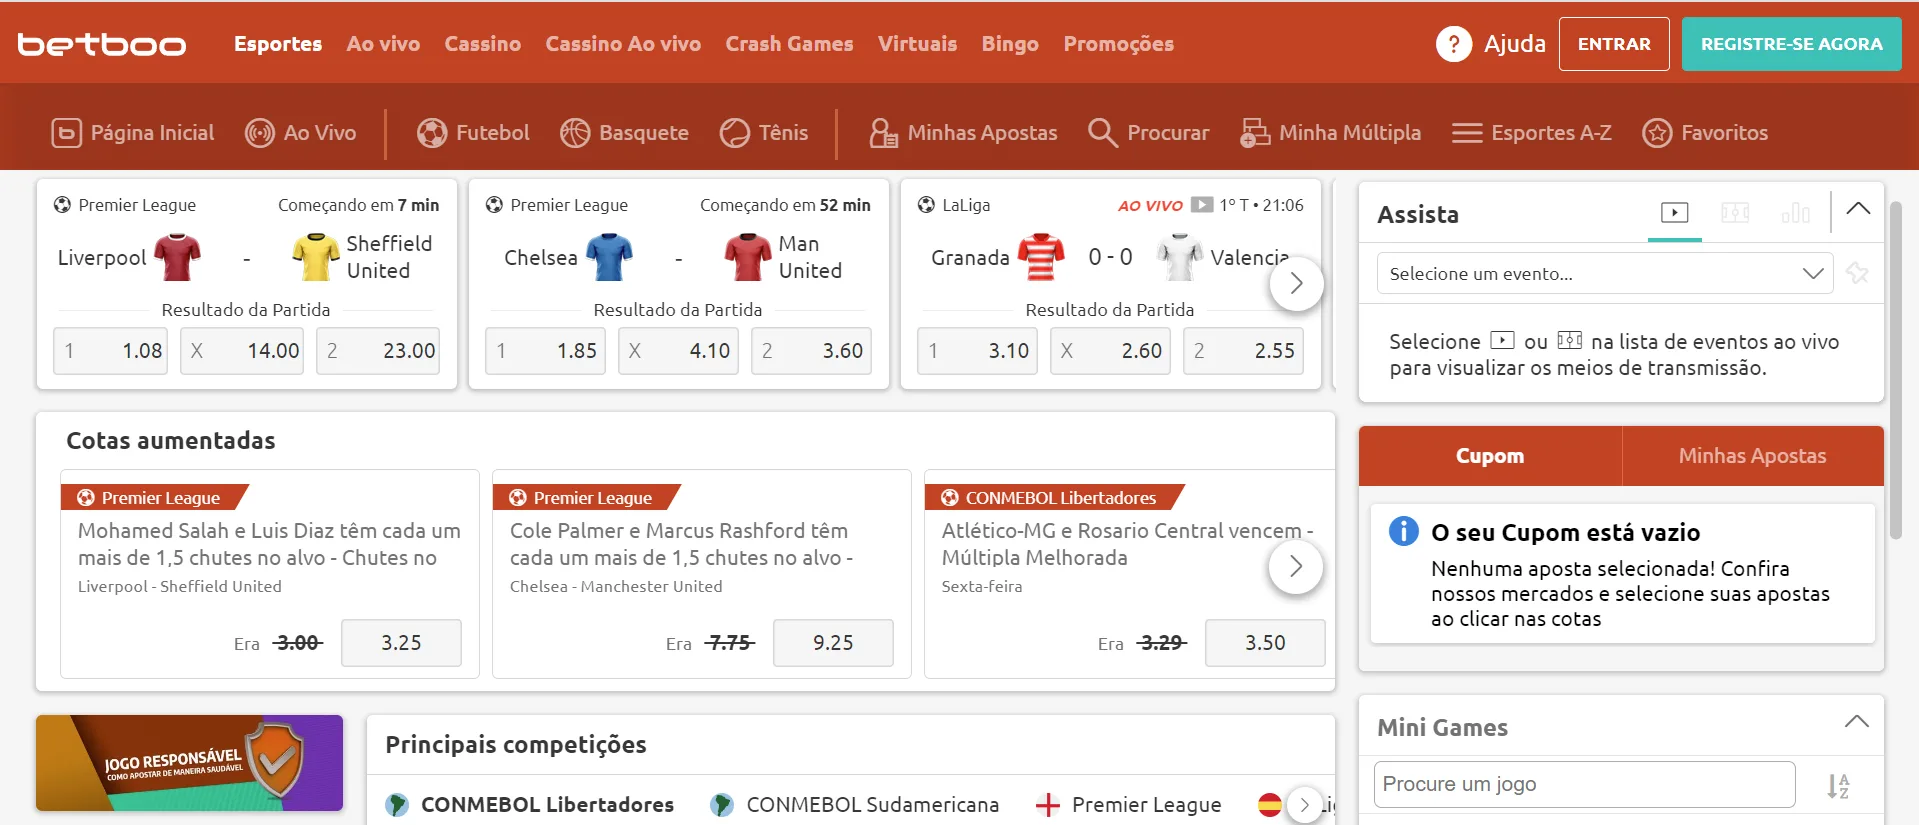Click the Sheffield United yellow jersey
Screen dimensions: 1919x825
point(316,257)
